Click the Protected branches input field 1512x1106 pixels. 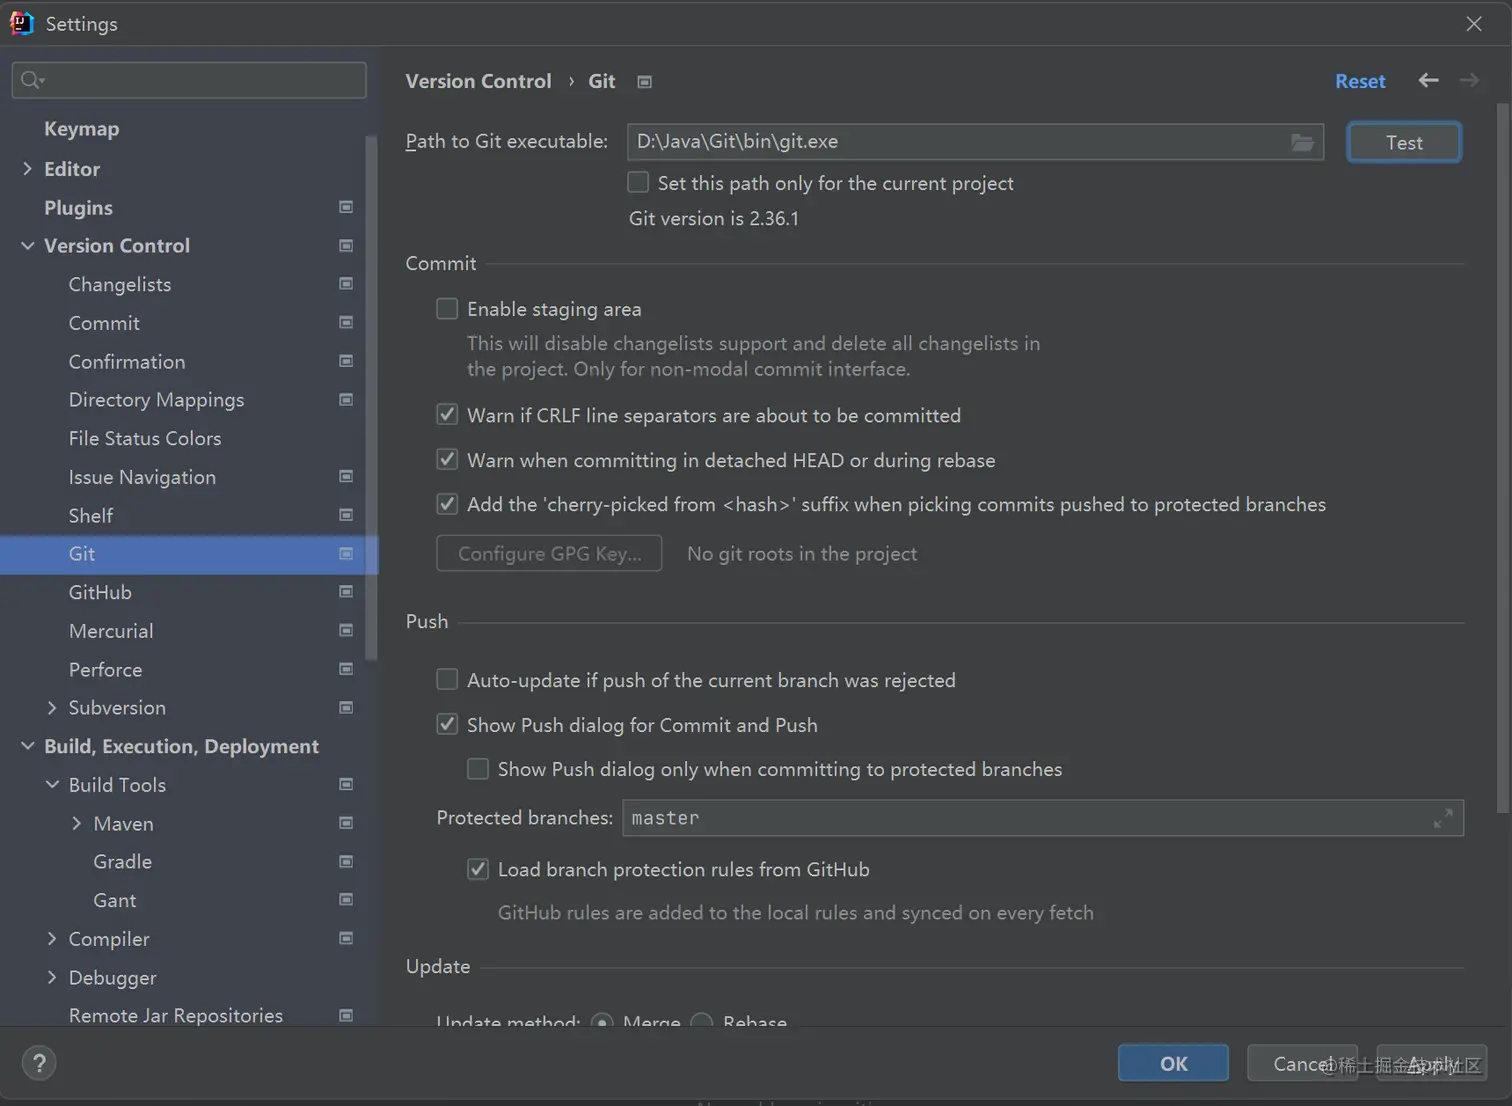coord(1020,818)
